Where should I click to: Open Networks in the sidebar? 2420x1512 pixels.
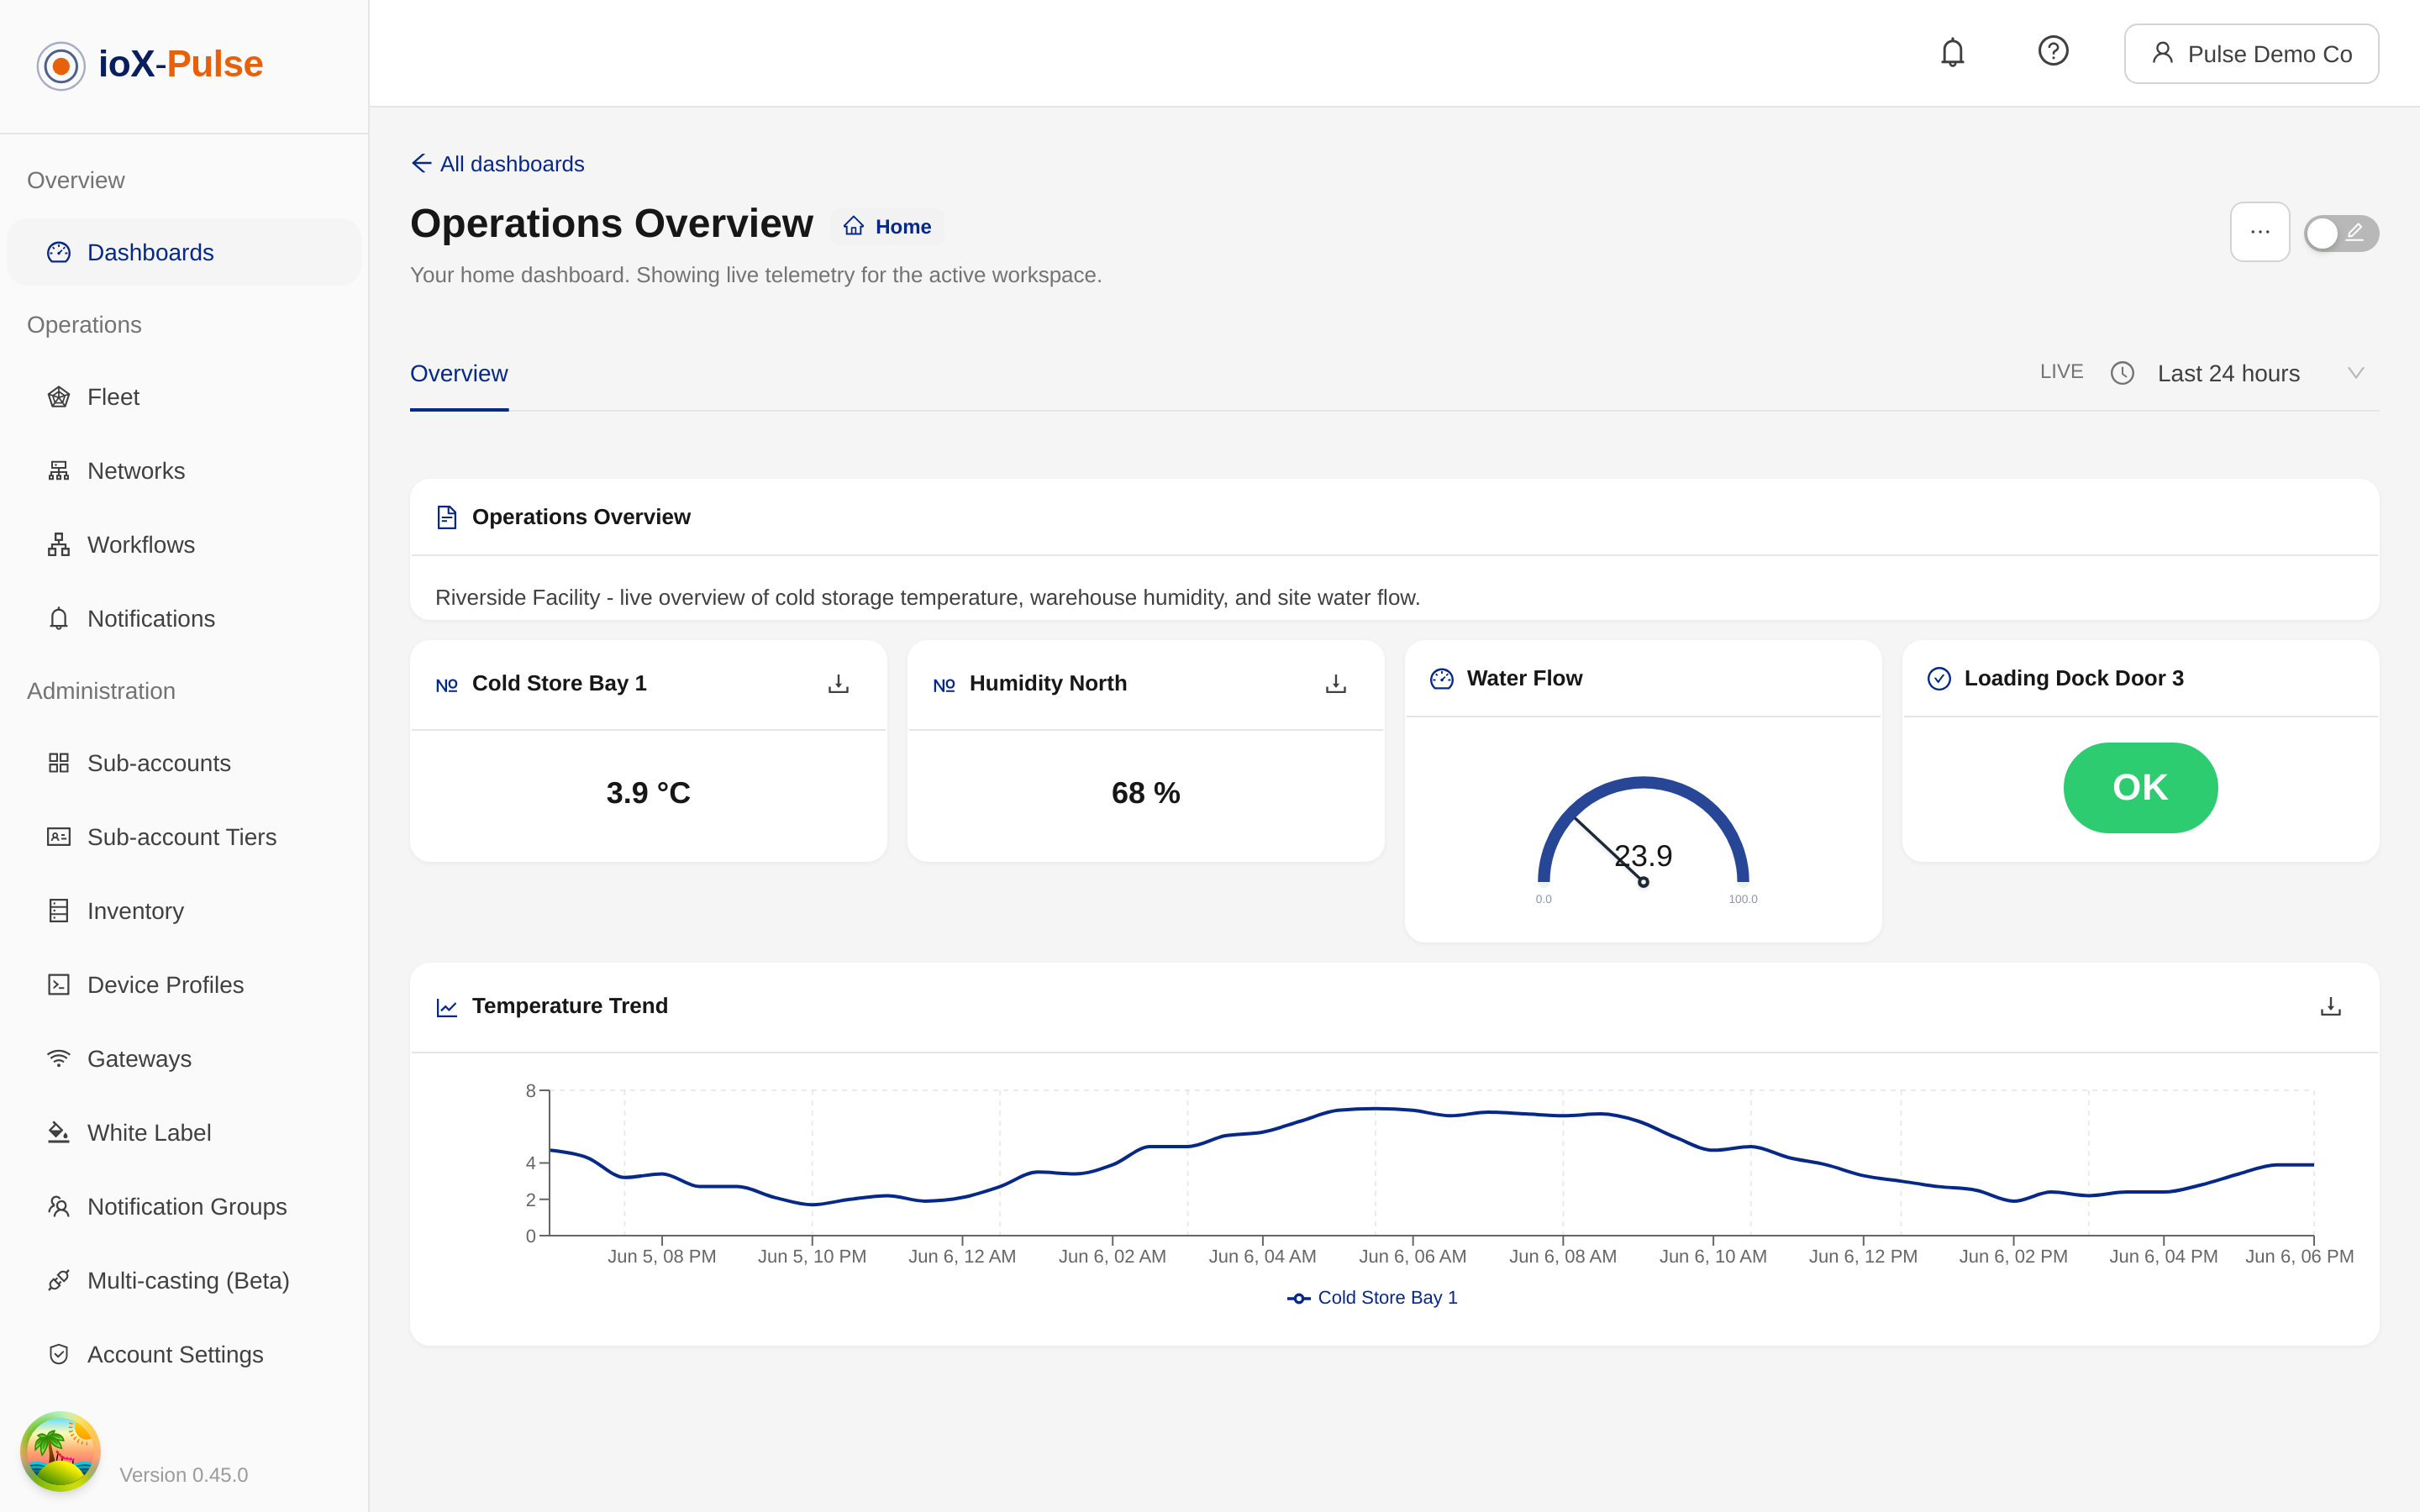[184, 471]
